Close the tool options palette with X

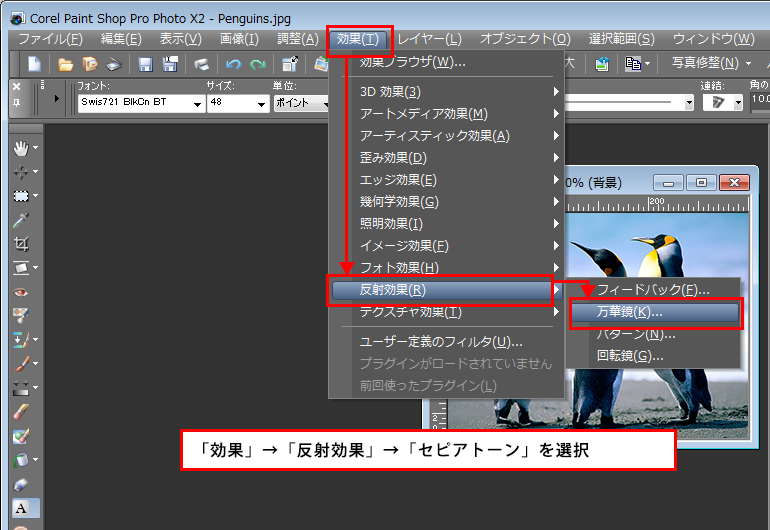tap(17, 86)
